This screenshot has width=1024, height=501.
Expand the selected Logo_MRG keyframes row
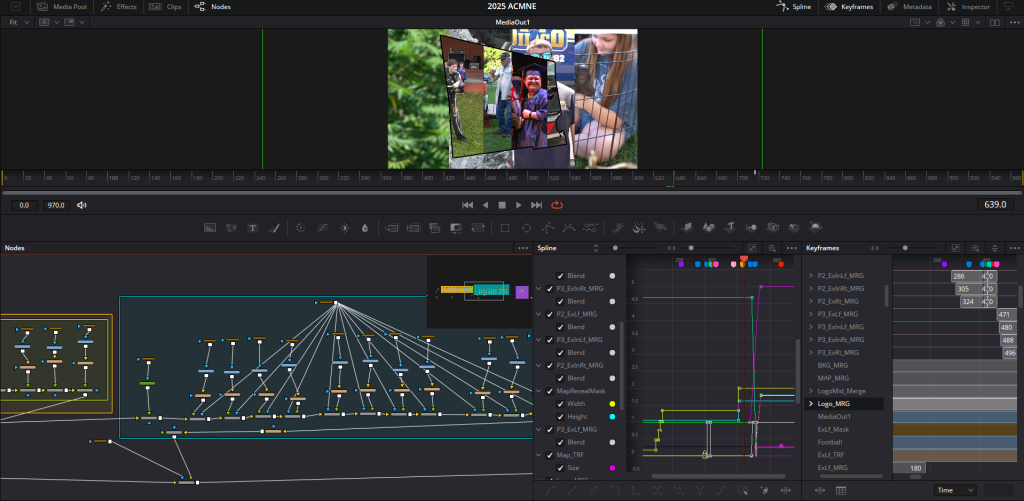coord(811,404)
